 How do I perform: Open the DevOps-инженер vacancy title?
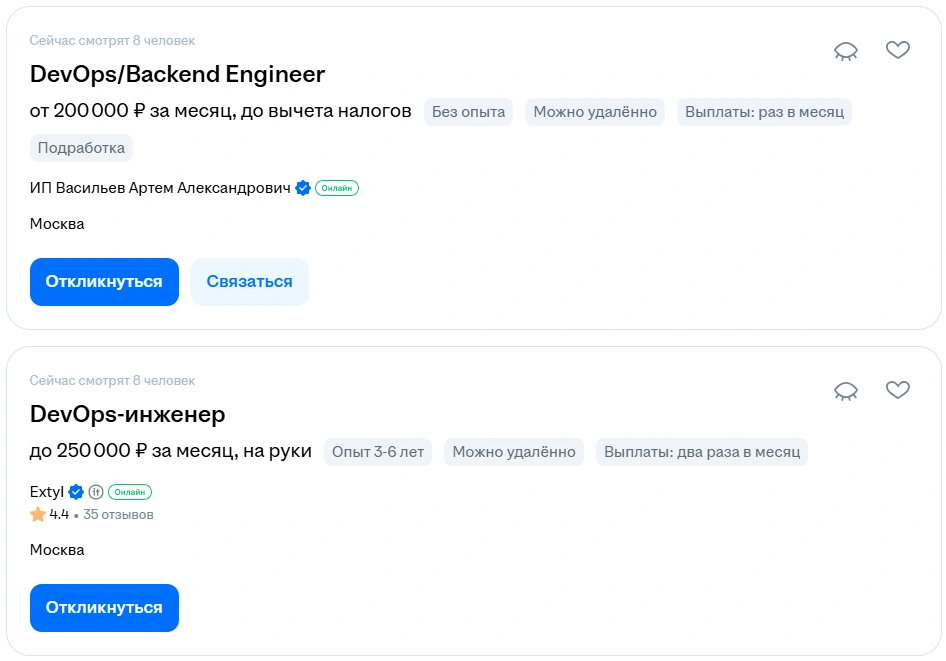(125, 414)
